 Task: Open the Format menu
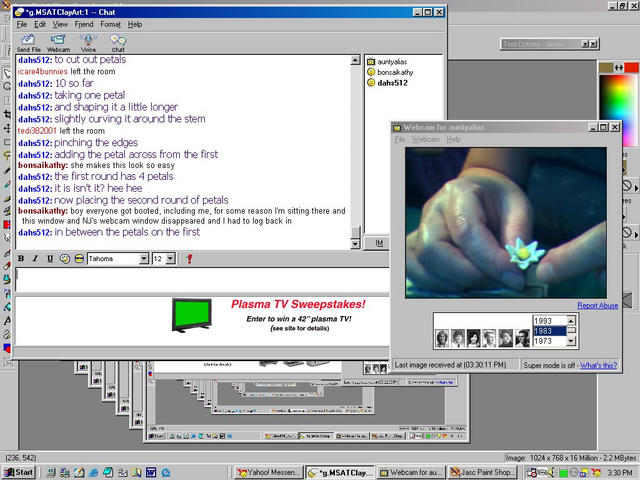tap(111, 24)
